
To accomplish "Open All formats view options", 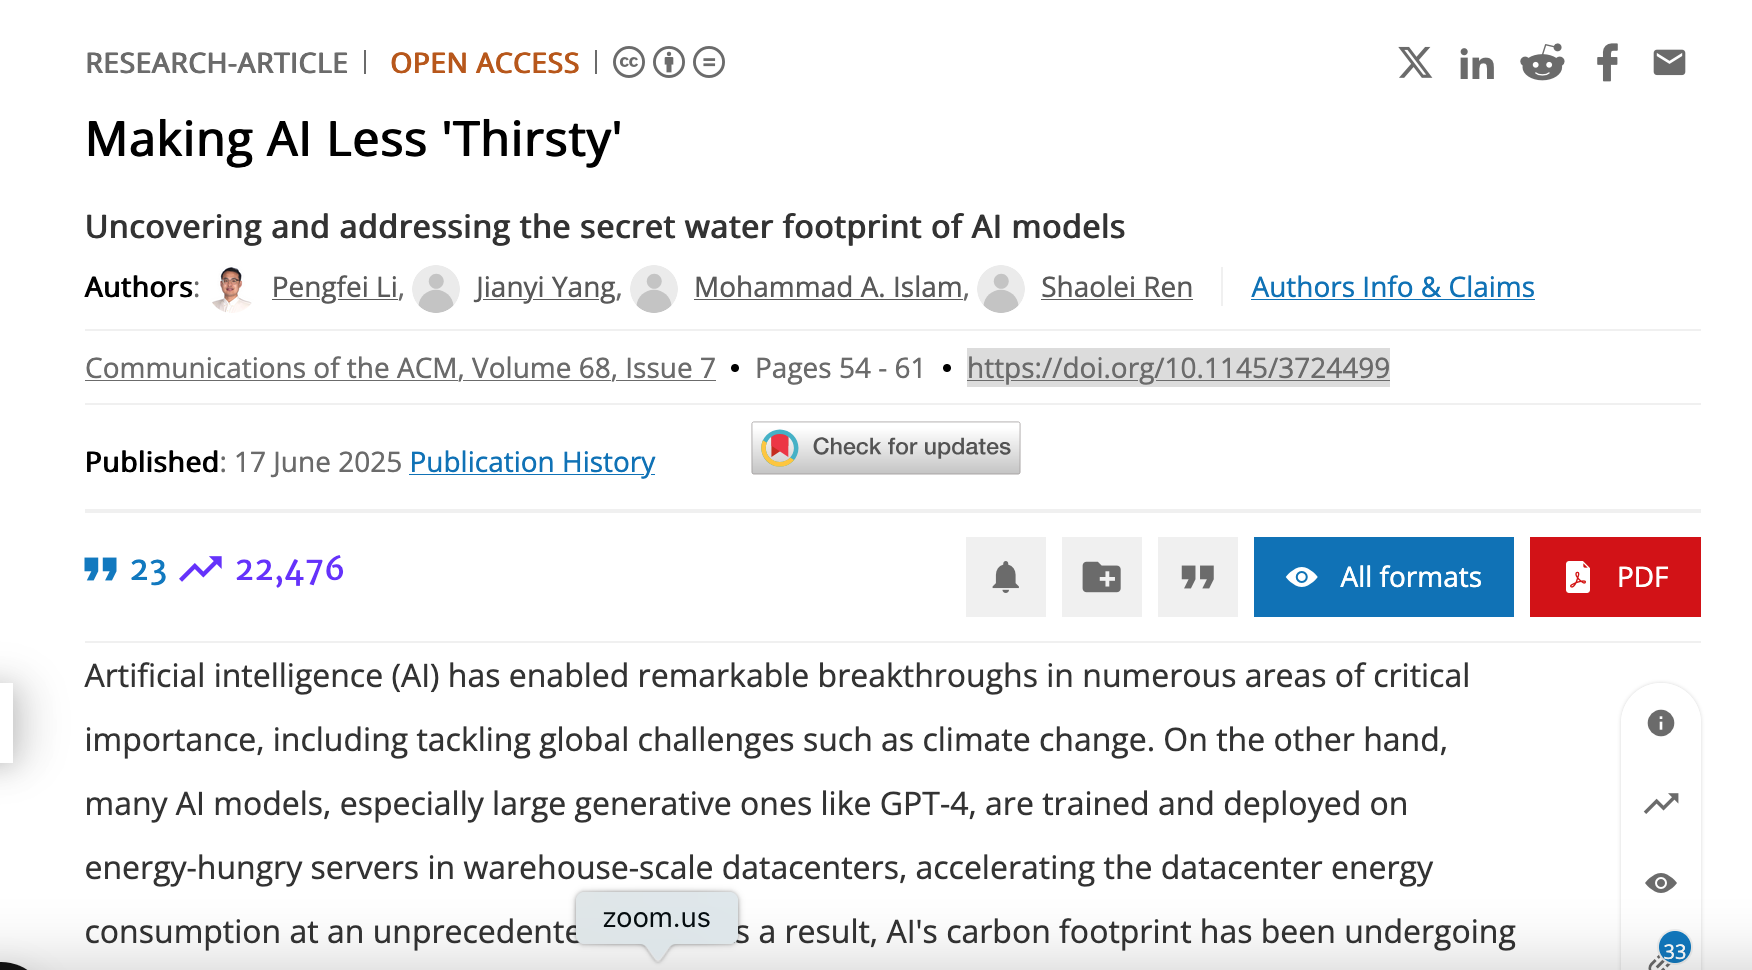I will coord(1384,577).
